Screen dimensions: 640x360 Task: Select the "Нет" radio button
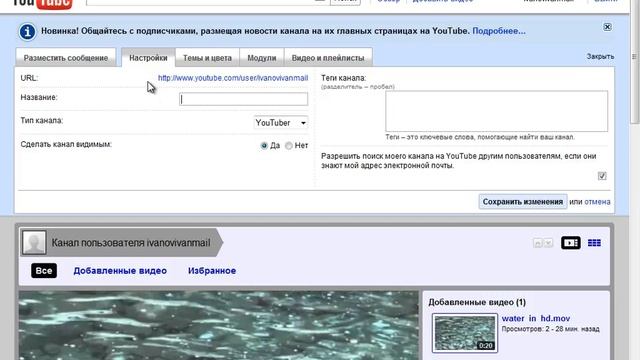289,146
